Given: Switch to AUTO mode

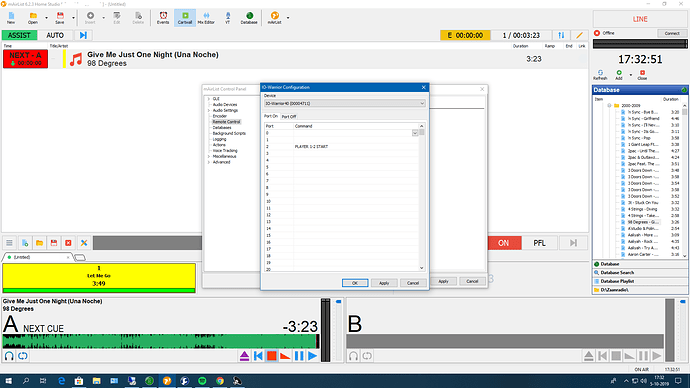Looking at the screenshot, I should (x=55, y=35).
